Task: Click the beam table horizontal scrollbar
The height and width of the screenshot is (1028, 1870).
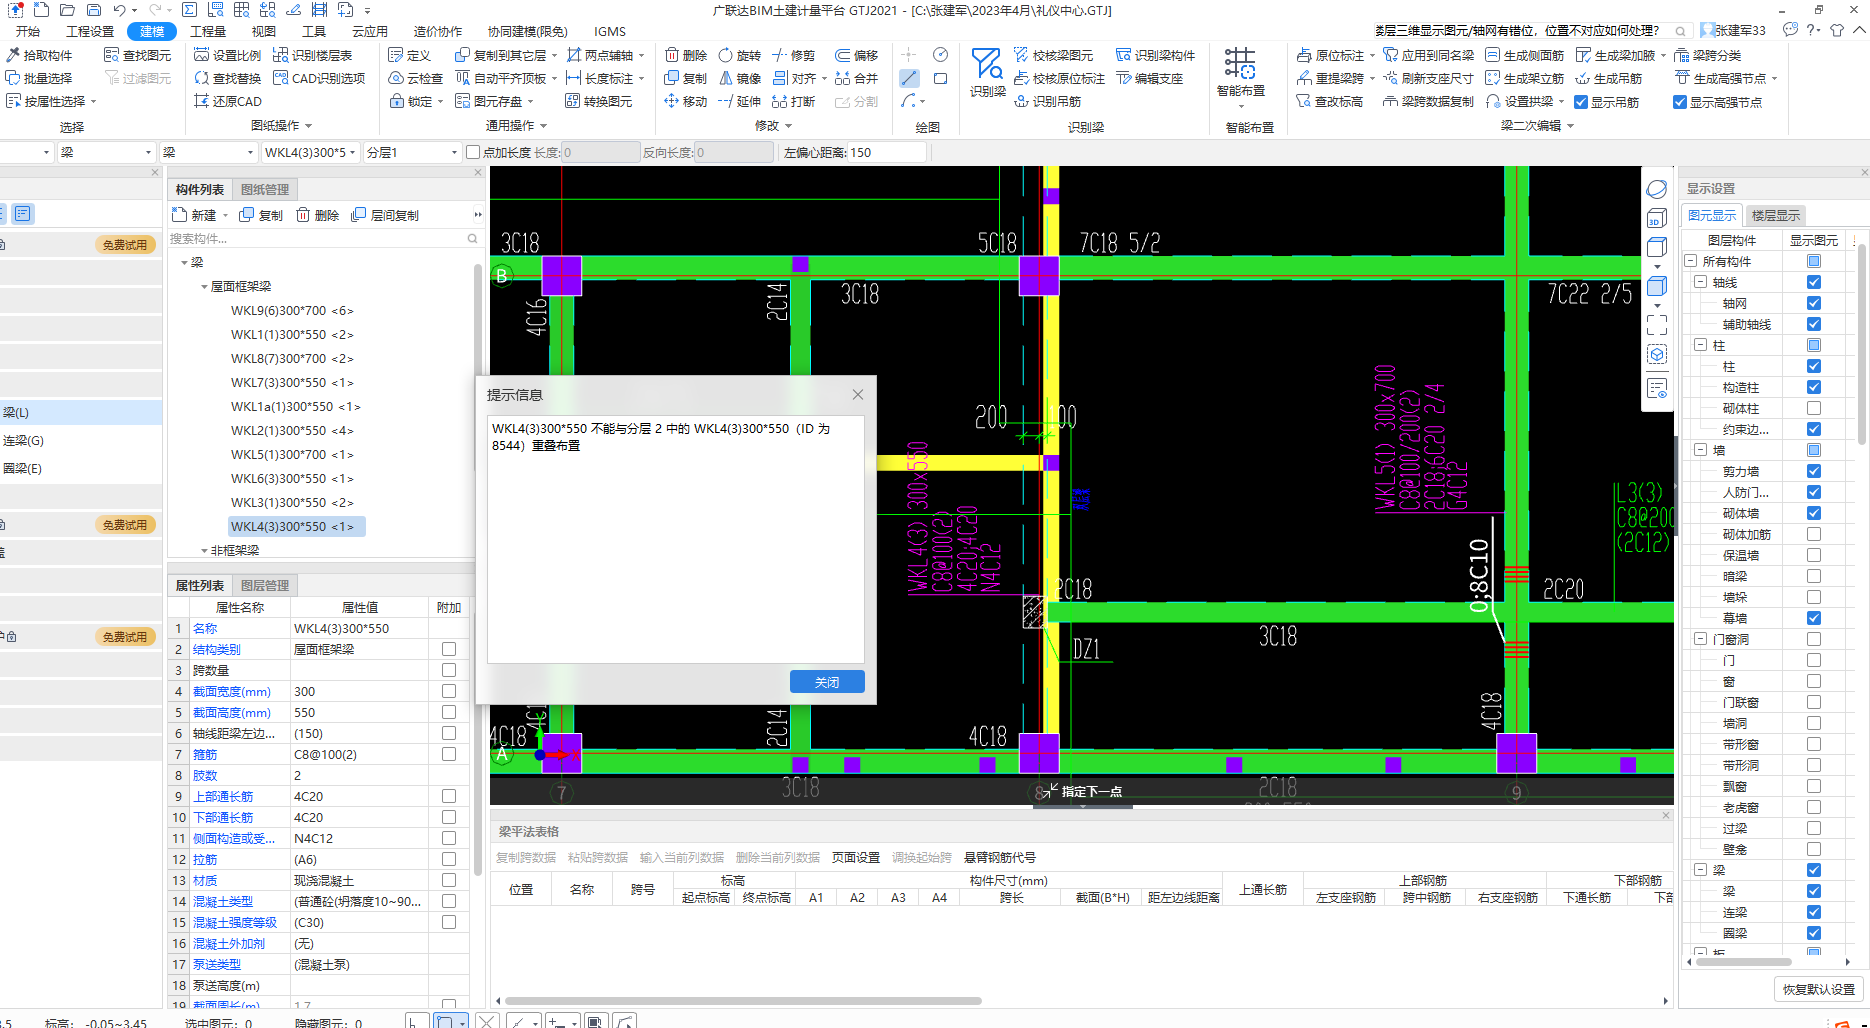Action: click(743, 1000)
